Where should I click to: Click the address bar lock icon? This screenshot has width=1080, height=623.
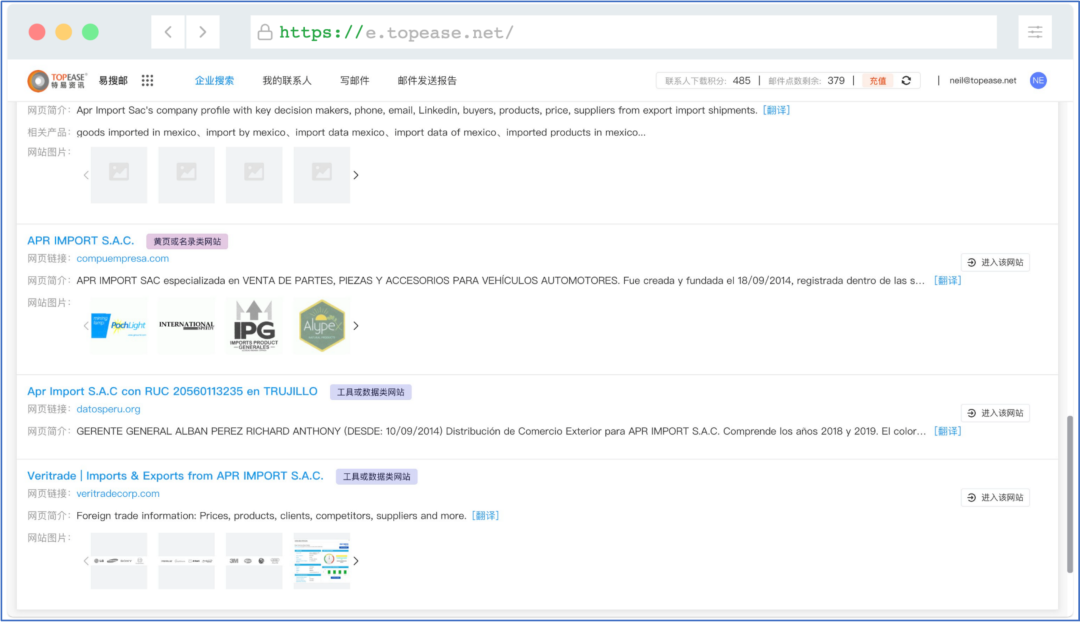264,32
